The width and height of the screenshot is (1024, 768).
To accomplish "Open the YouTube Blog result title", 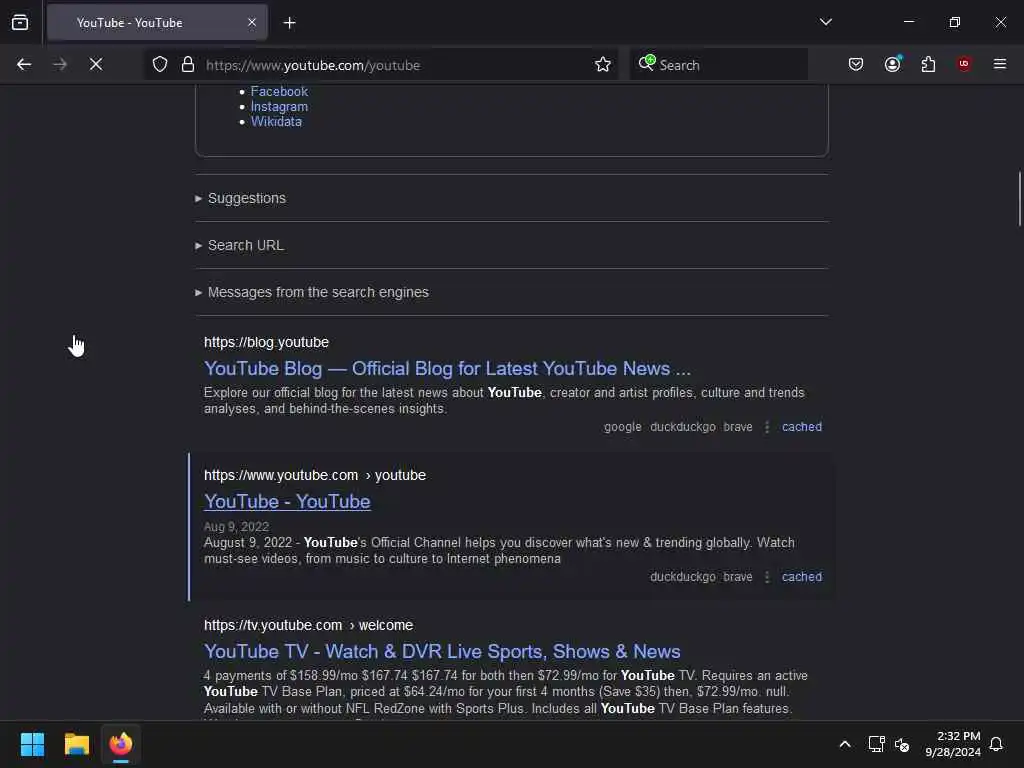I will click(x=447, y=368).
